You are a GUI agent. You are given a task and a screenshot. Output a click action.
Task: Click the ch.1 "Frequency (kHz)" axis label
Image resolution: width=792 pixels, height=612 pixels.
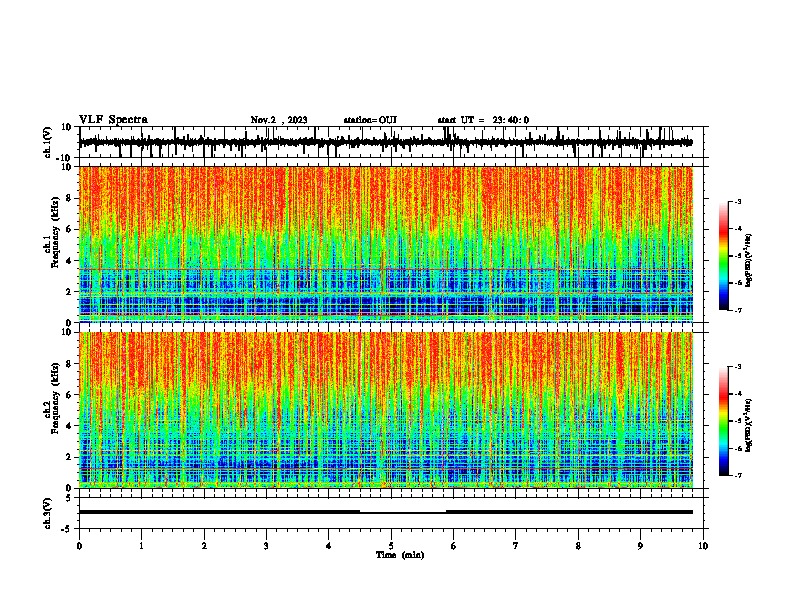pos(55,233)
